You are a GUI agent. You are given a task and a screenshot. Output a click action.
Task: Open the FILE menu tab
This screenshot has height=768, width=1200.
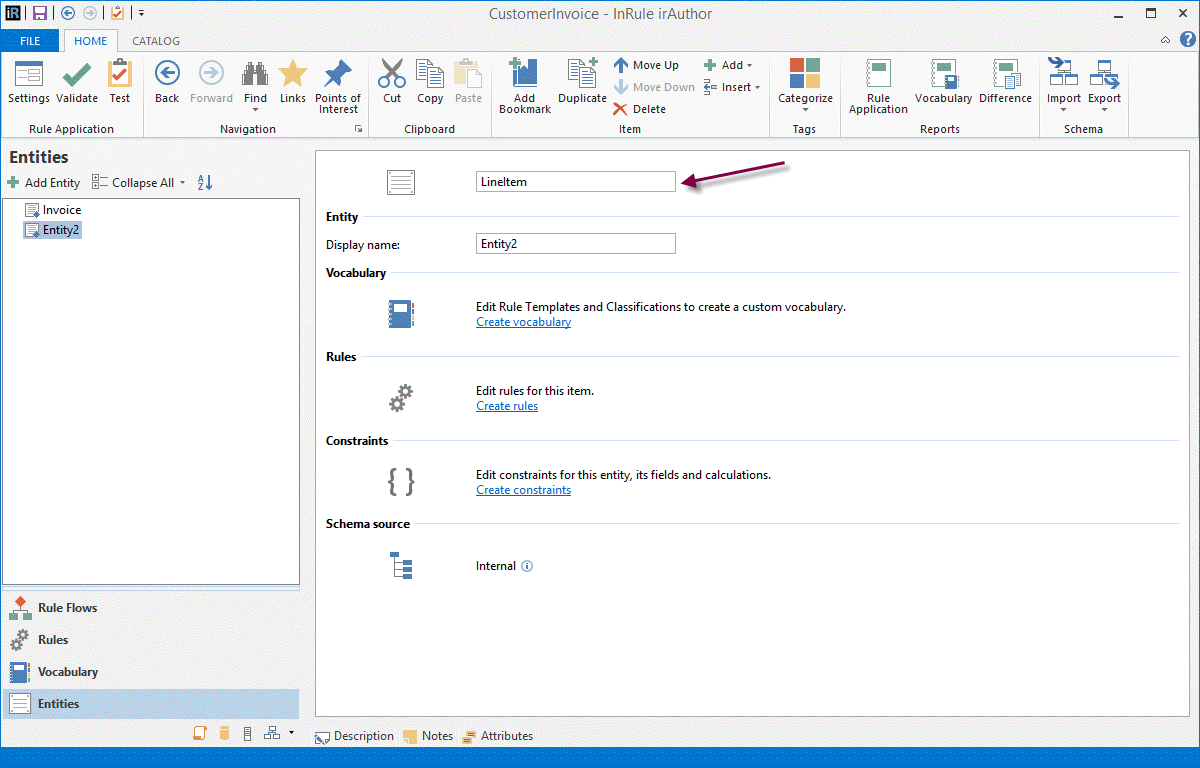(30, 41)
